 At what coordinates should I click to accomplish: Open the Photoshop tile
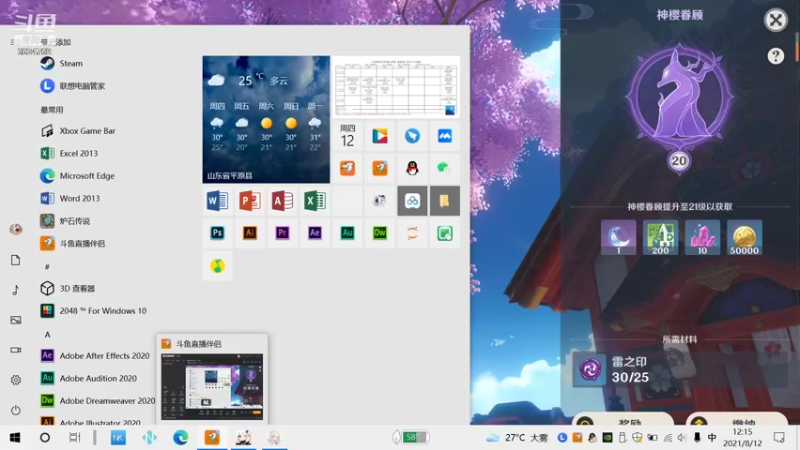coord(217,233)
